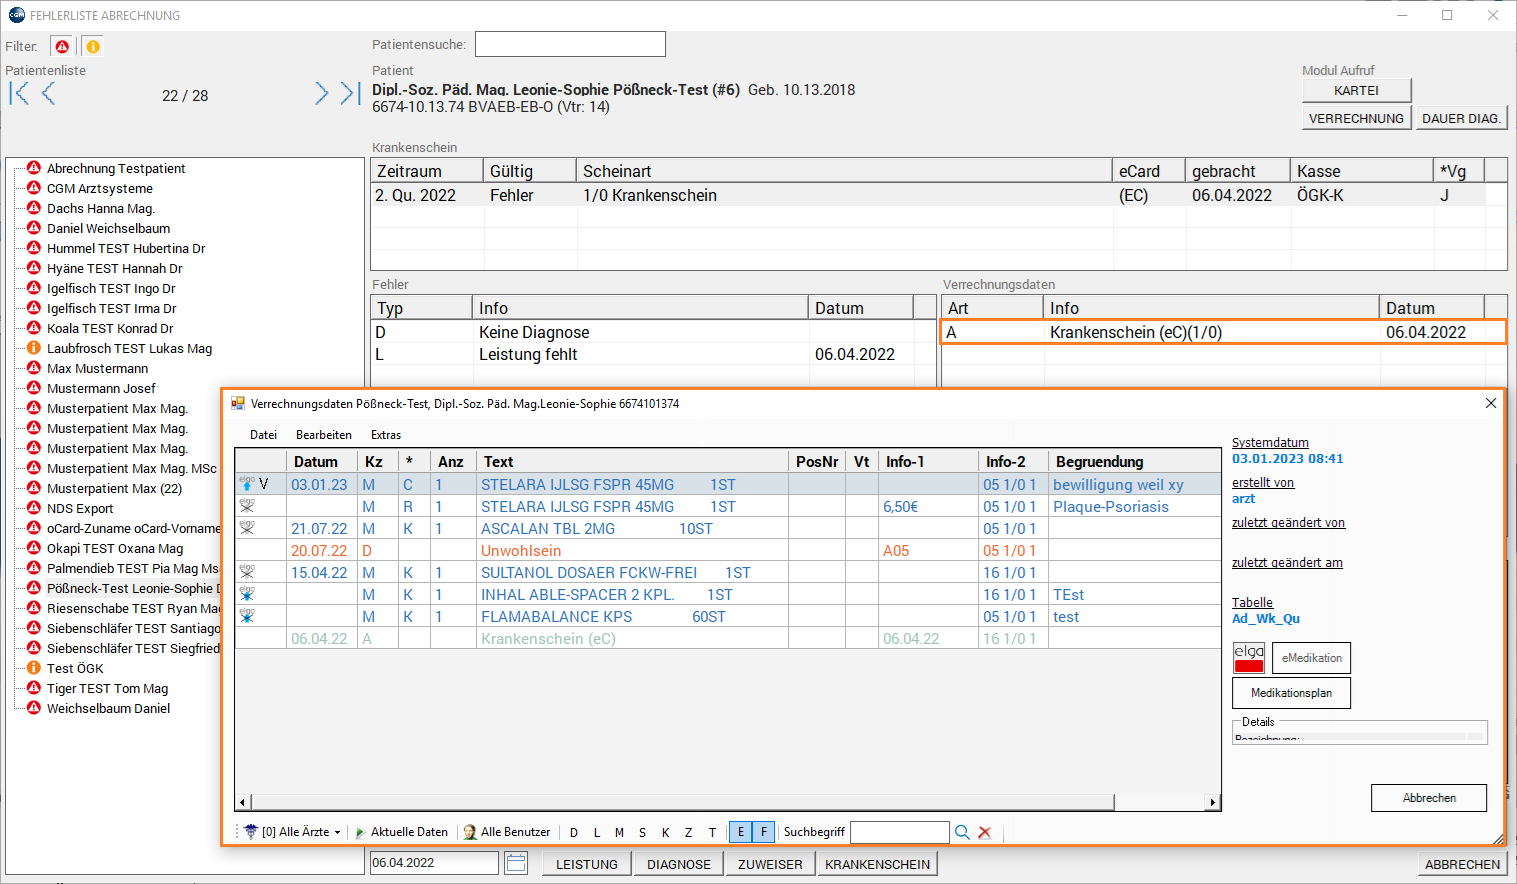This screenshot has height=884, width=1517.
Task: Jump to last patient in Patientenliste
Action: tap(350, 94)
